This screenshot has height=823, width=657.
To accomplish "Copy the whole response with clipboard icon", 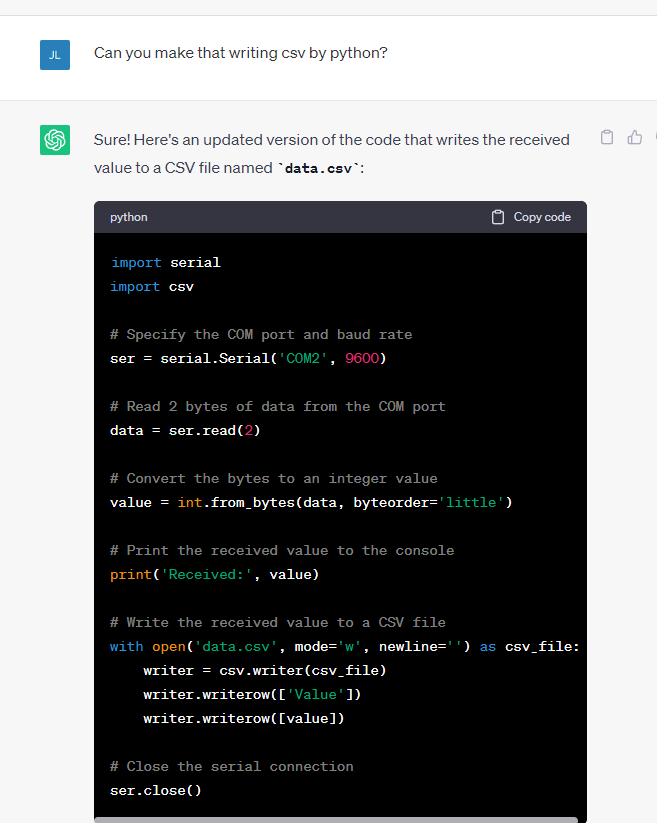I will 607,138.
